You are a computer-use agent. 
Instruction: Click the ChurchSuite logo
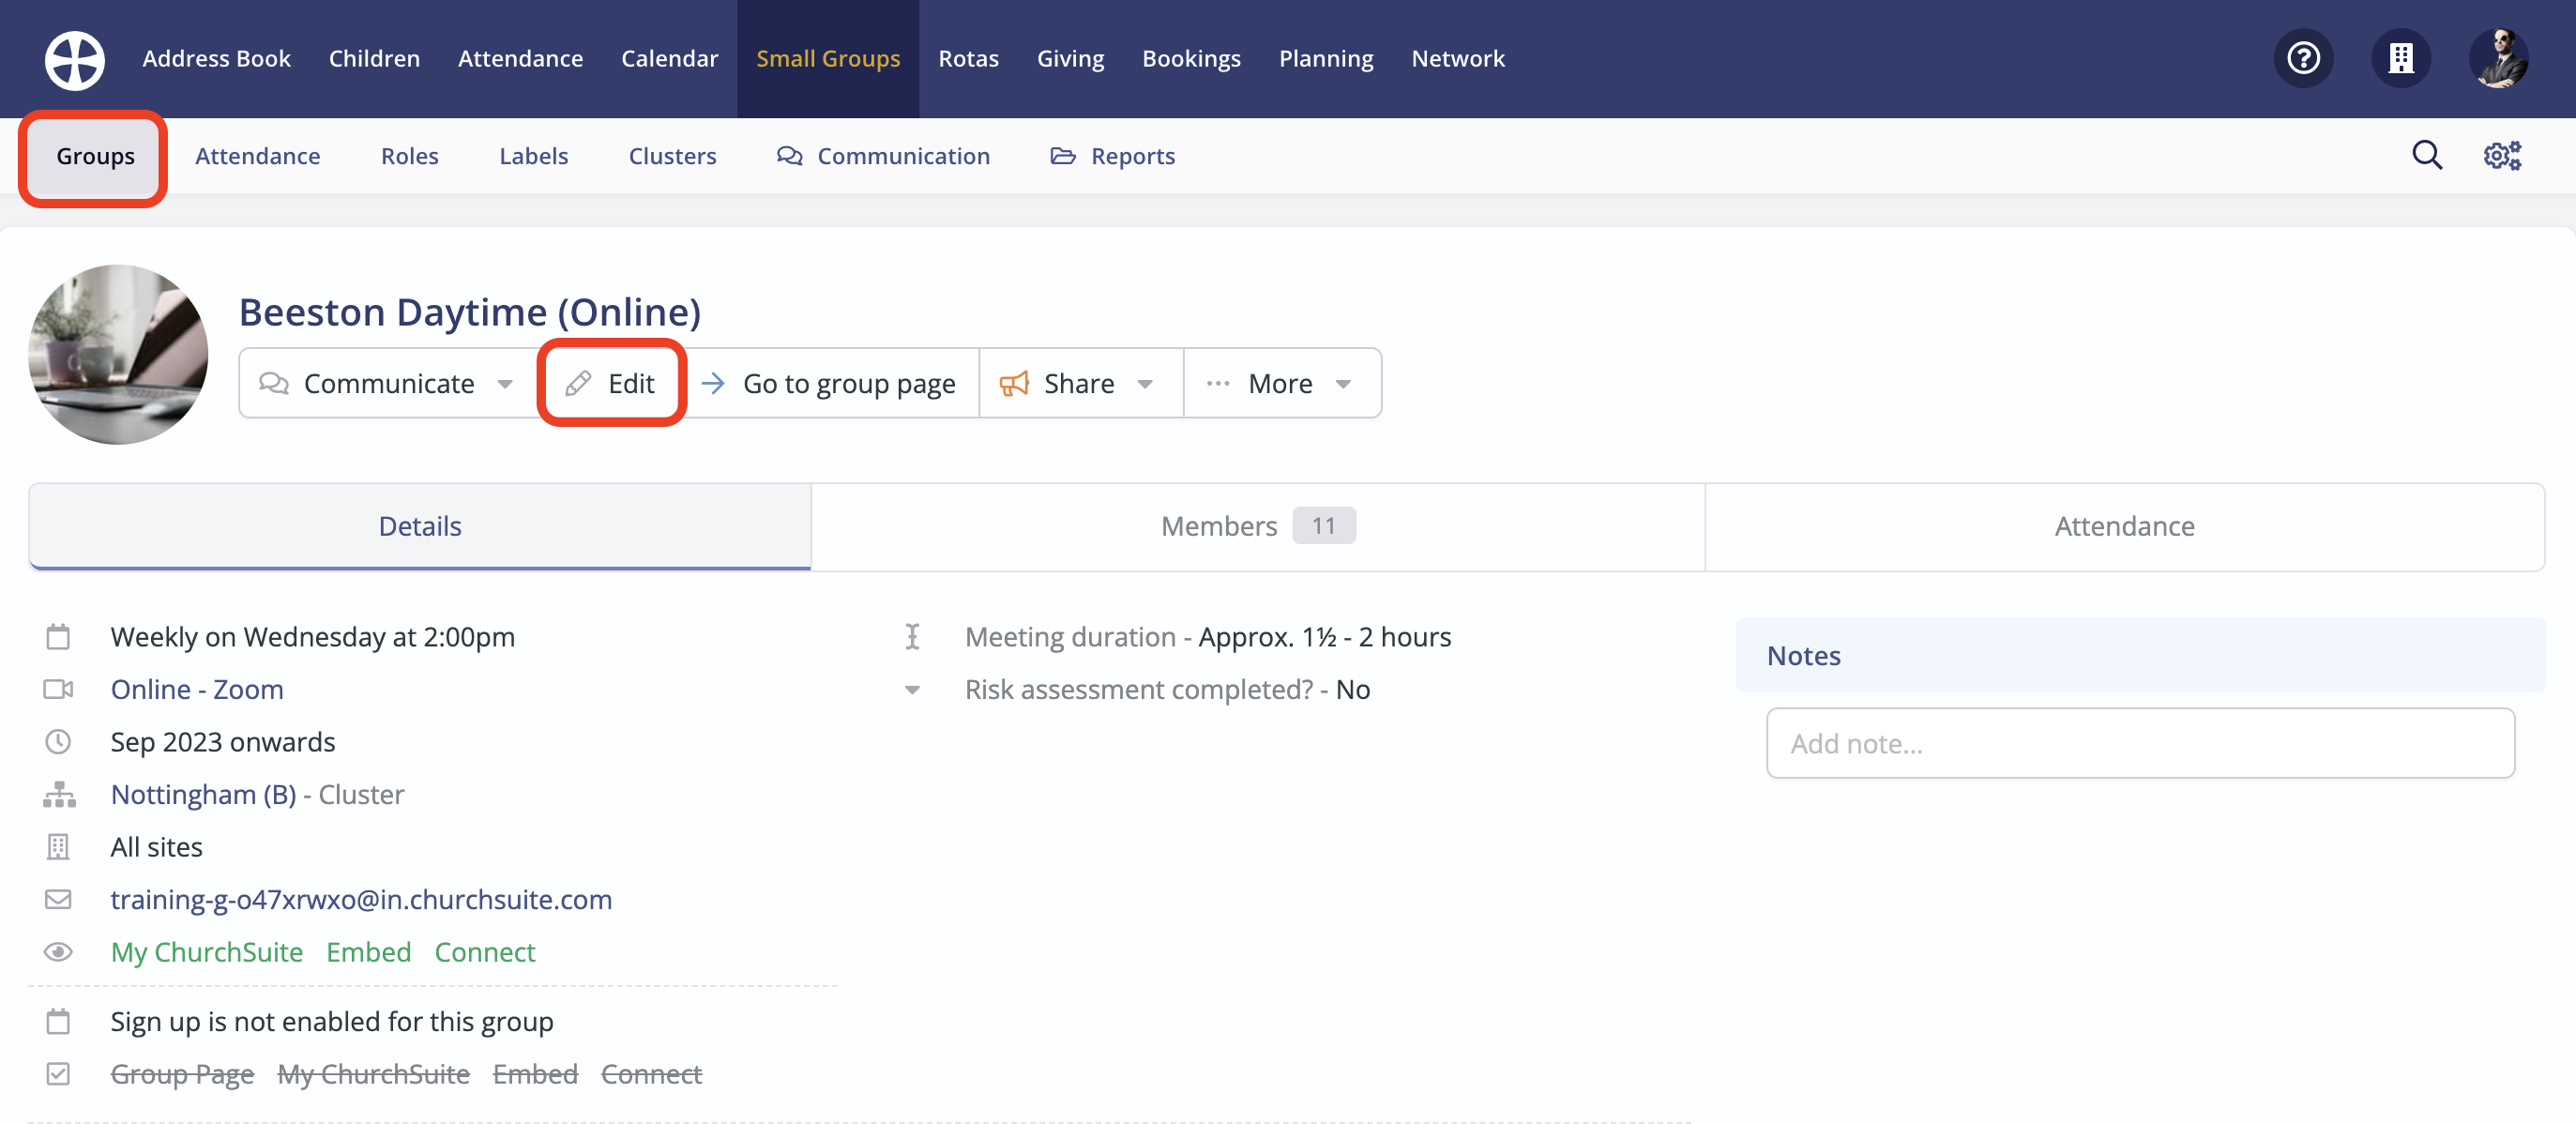click(74, 59)
